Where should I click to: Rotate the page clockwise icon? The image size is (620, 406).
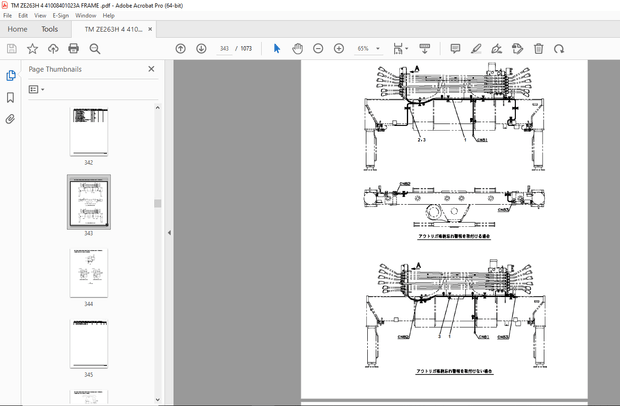pos(559,49)
